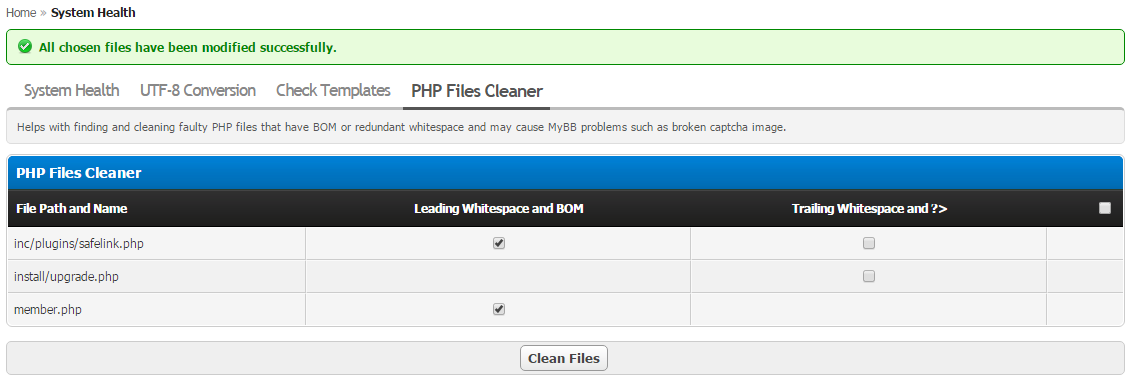Click File Path and Name column header
This screenshot has height=379, width=1130.
click(x=71, y=209)
